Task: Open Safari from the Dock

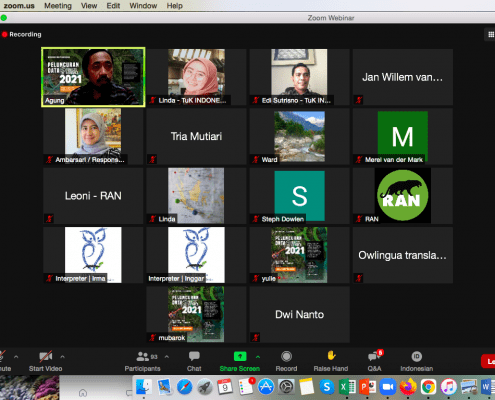Action: click(x=184, y=387)
